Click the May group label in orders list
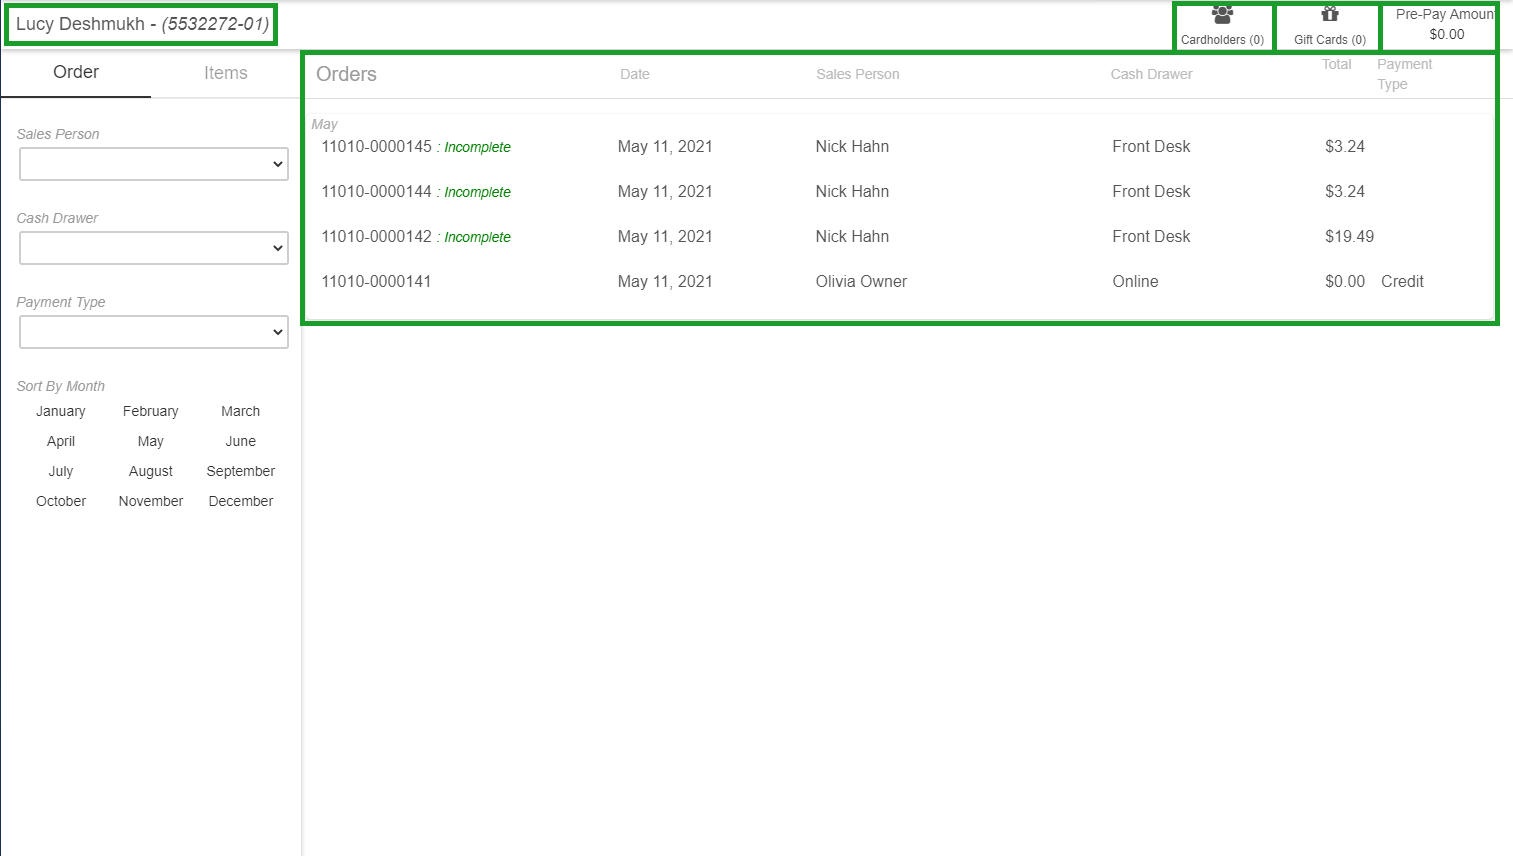Screen dimensions: 1513x856 324,124
